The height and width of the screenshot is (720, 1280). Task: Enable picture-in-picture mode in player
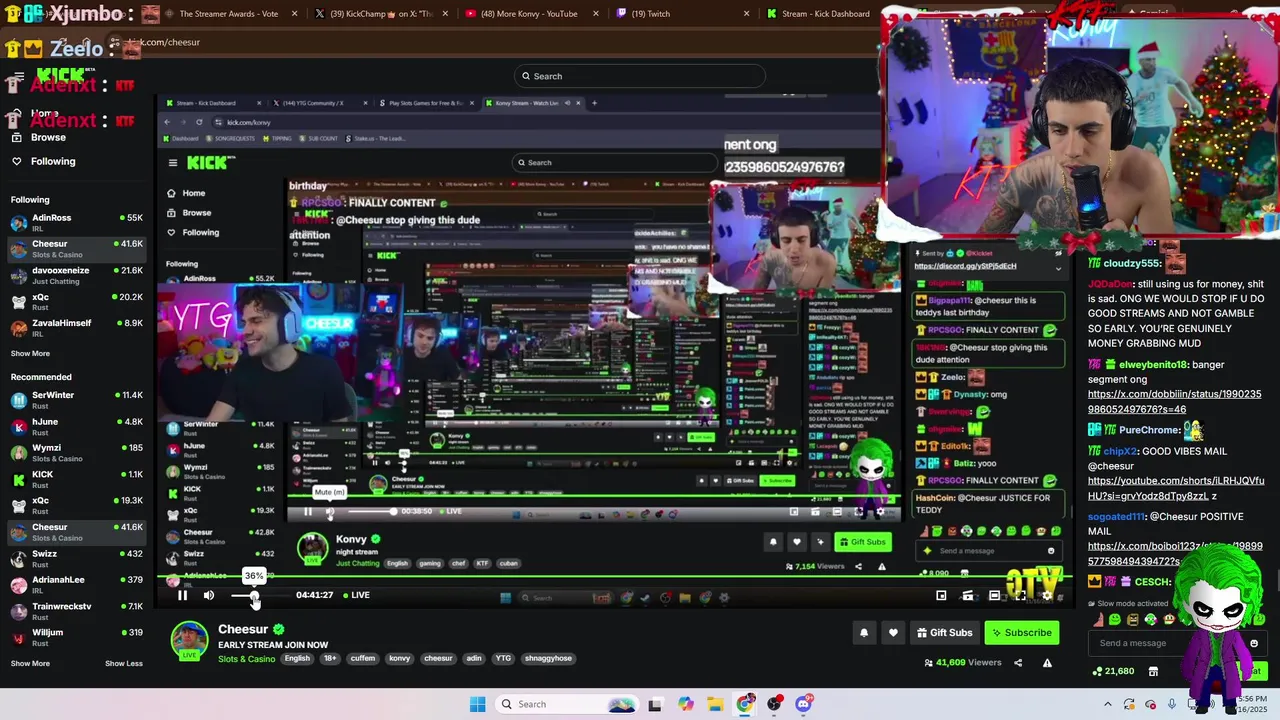coord(941,596)
